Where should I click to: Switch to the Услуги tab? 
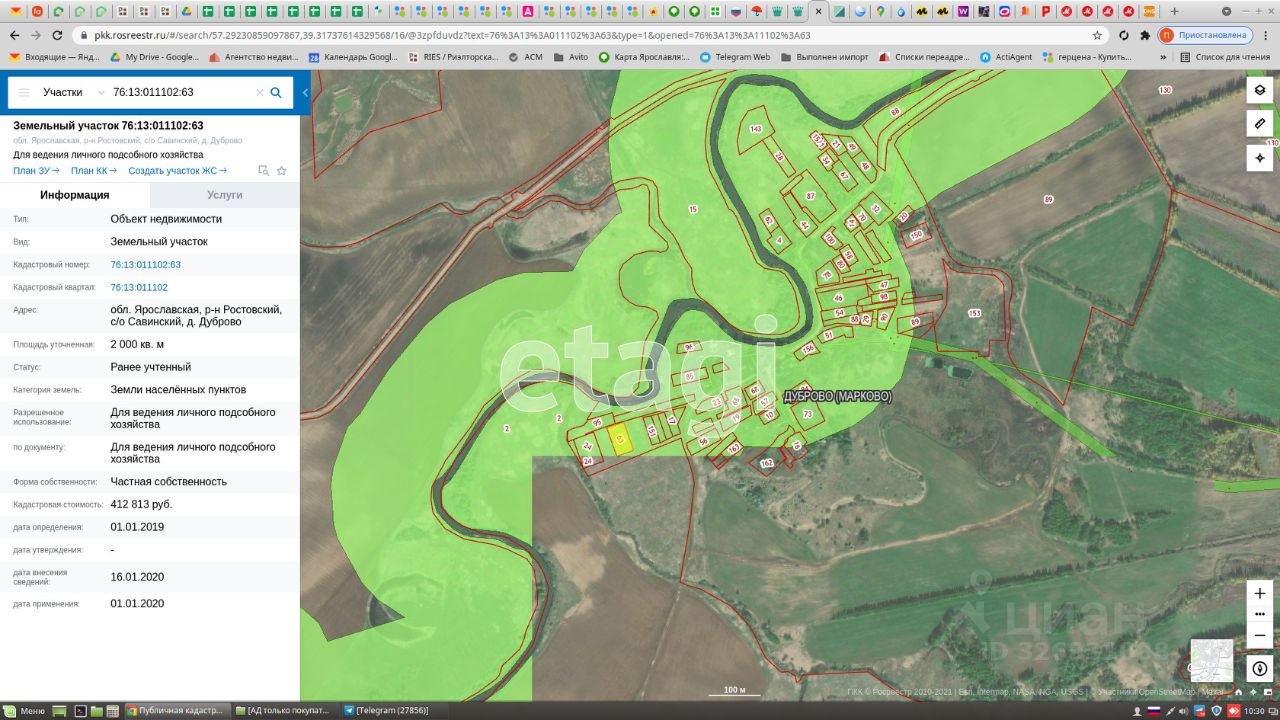point(224,195)
